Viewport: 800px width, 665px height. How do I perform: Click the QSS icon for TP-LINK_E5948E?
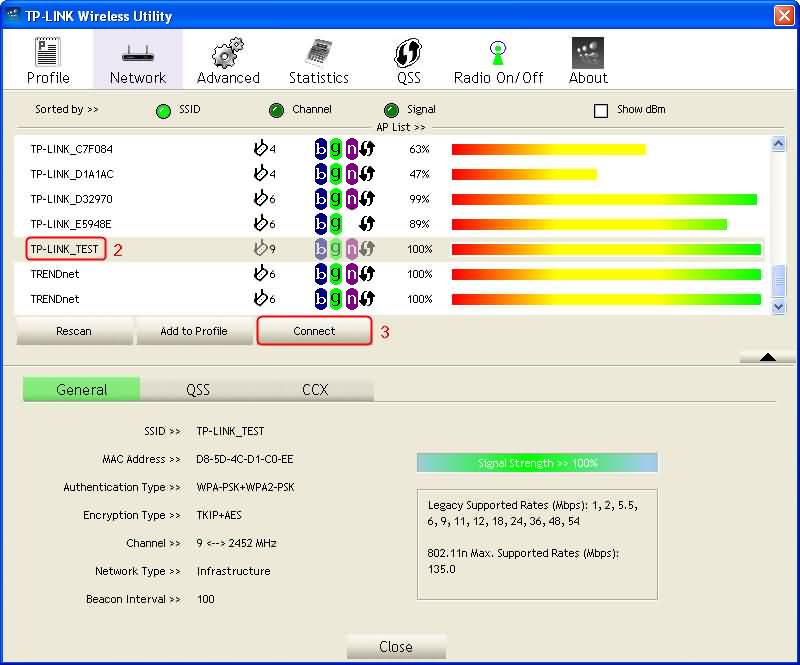tap(367, 224)
